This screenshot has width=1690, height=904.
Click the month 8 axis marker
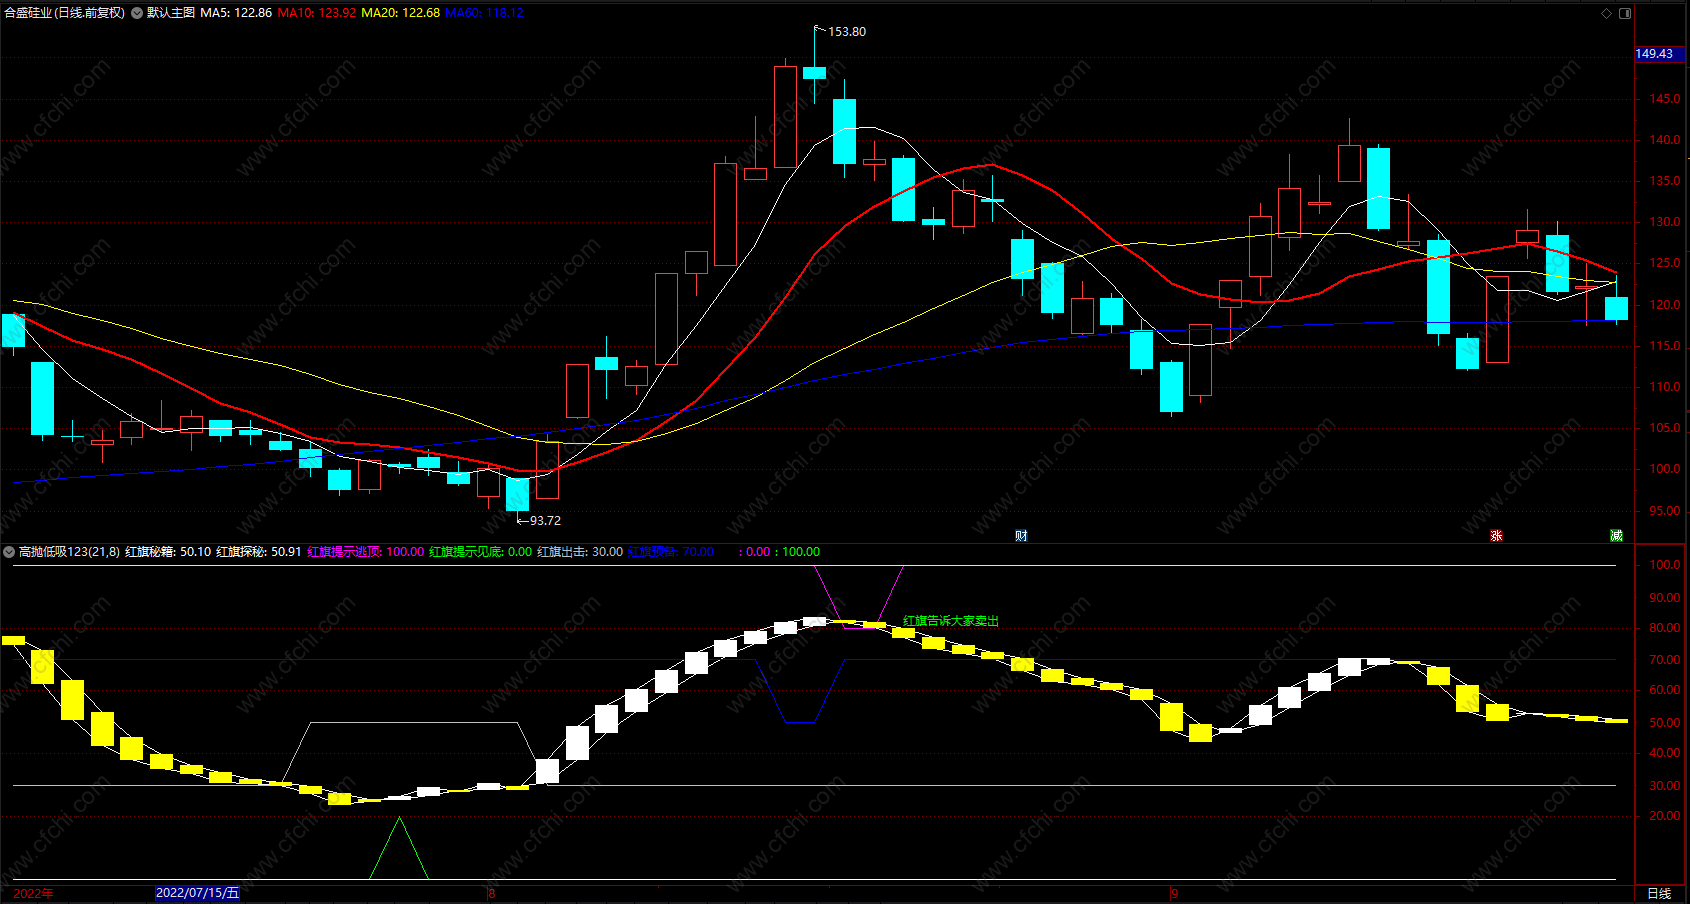click(x=492, y=893)
